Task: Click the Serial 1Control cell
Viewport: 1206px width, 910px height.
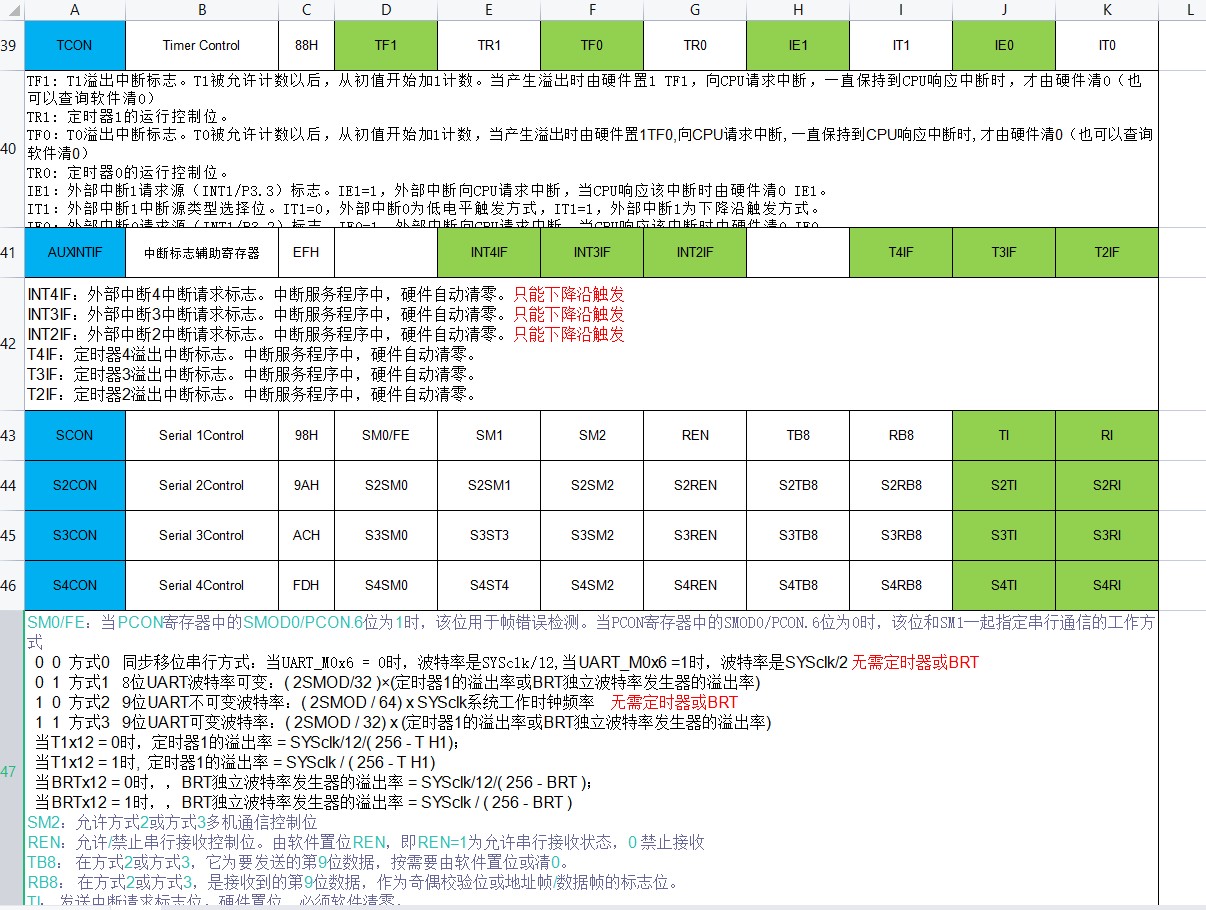Action: (202, 435)
